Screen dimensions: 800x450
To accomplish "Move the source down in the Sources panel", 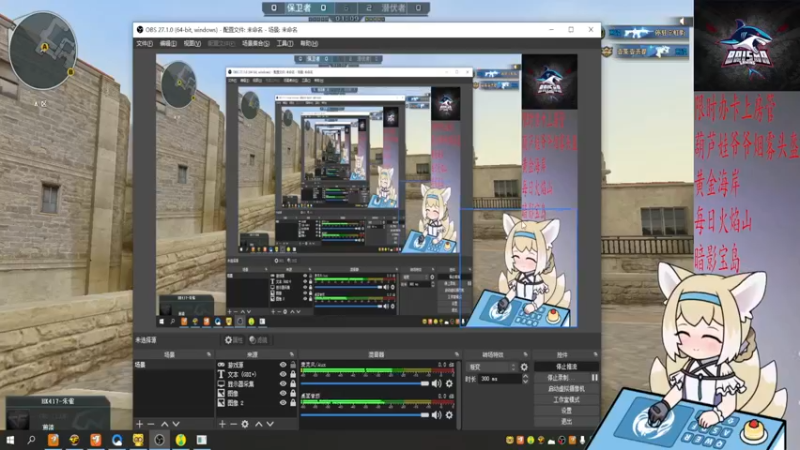I will [x=270, y=424].
